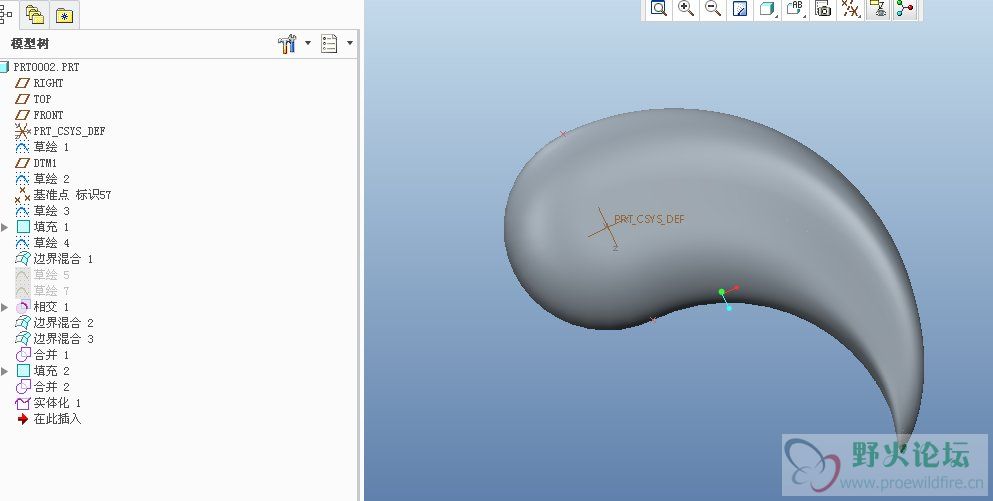Click the Zoom In magnifier icon
The height and width of the screenshot is (501, 993).
686,9
